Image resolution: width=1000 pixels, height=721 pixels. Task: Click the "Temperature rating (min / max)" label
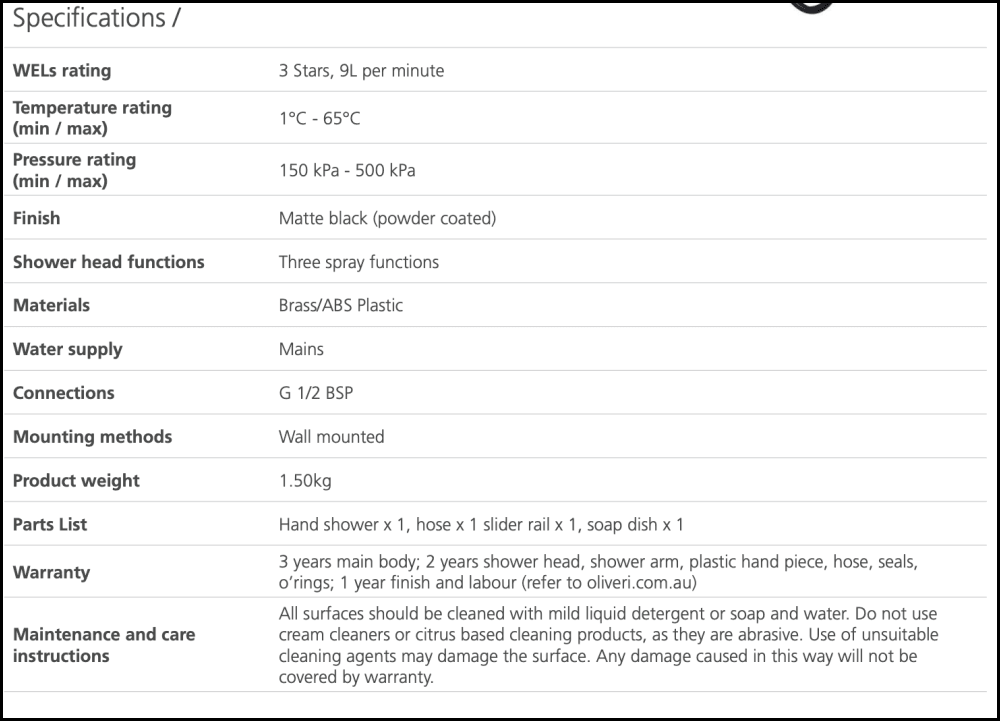pyautogui.click(x=92, y=118)
